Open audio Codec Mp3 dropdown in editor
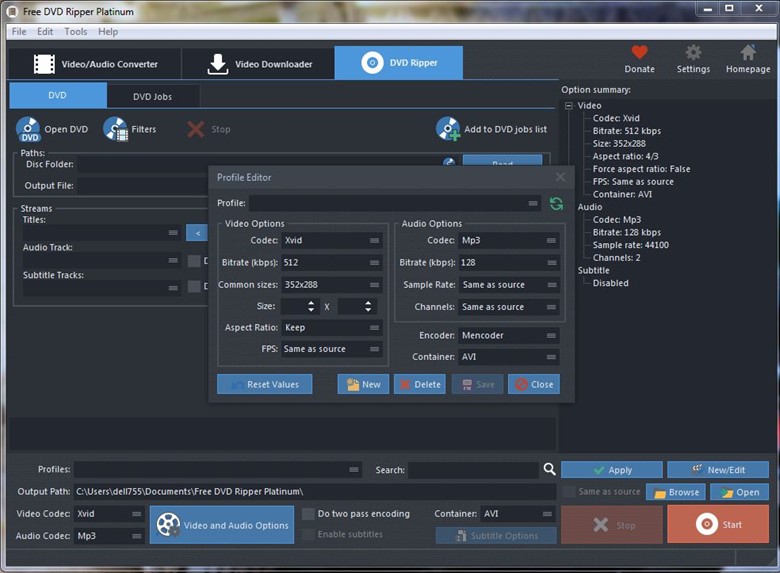780x573 pixels. [509, 240]
